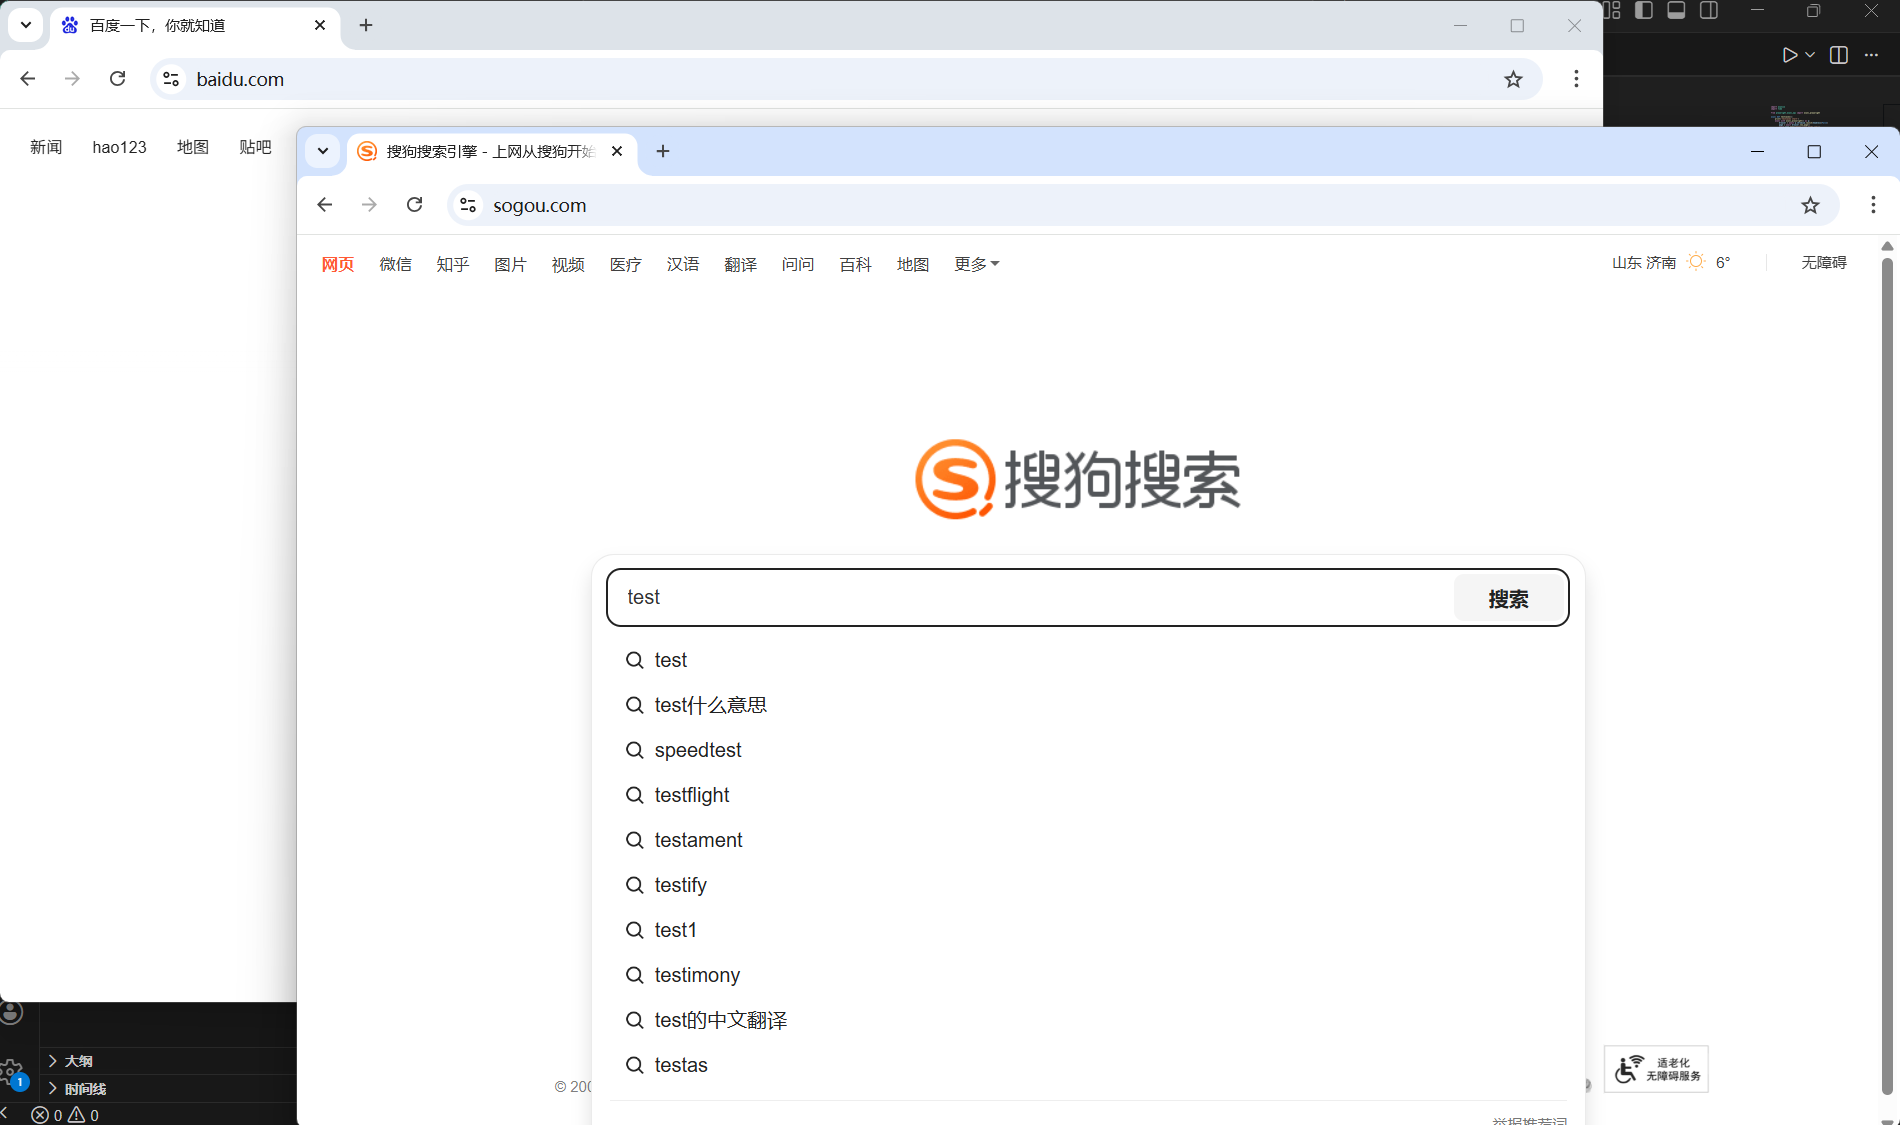The image size is (1900, 1125).
Task: Bookmark baidu.com with the star icon
Action: point(1513,79)
